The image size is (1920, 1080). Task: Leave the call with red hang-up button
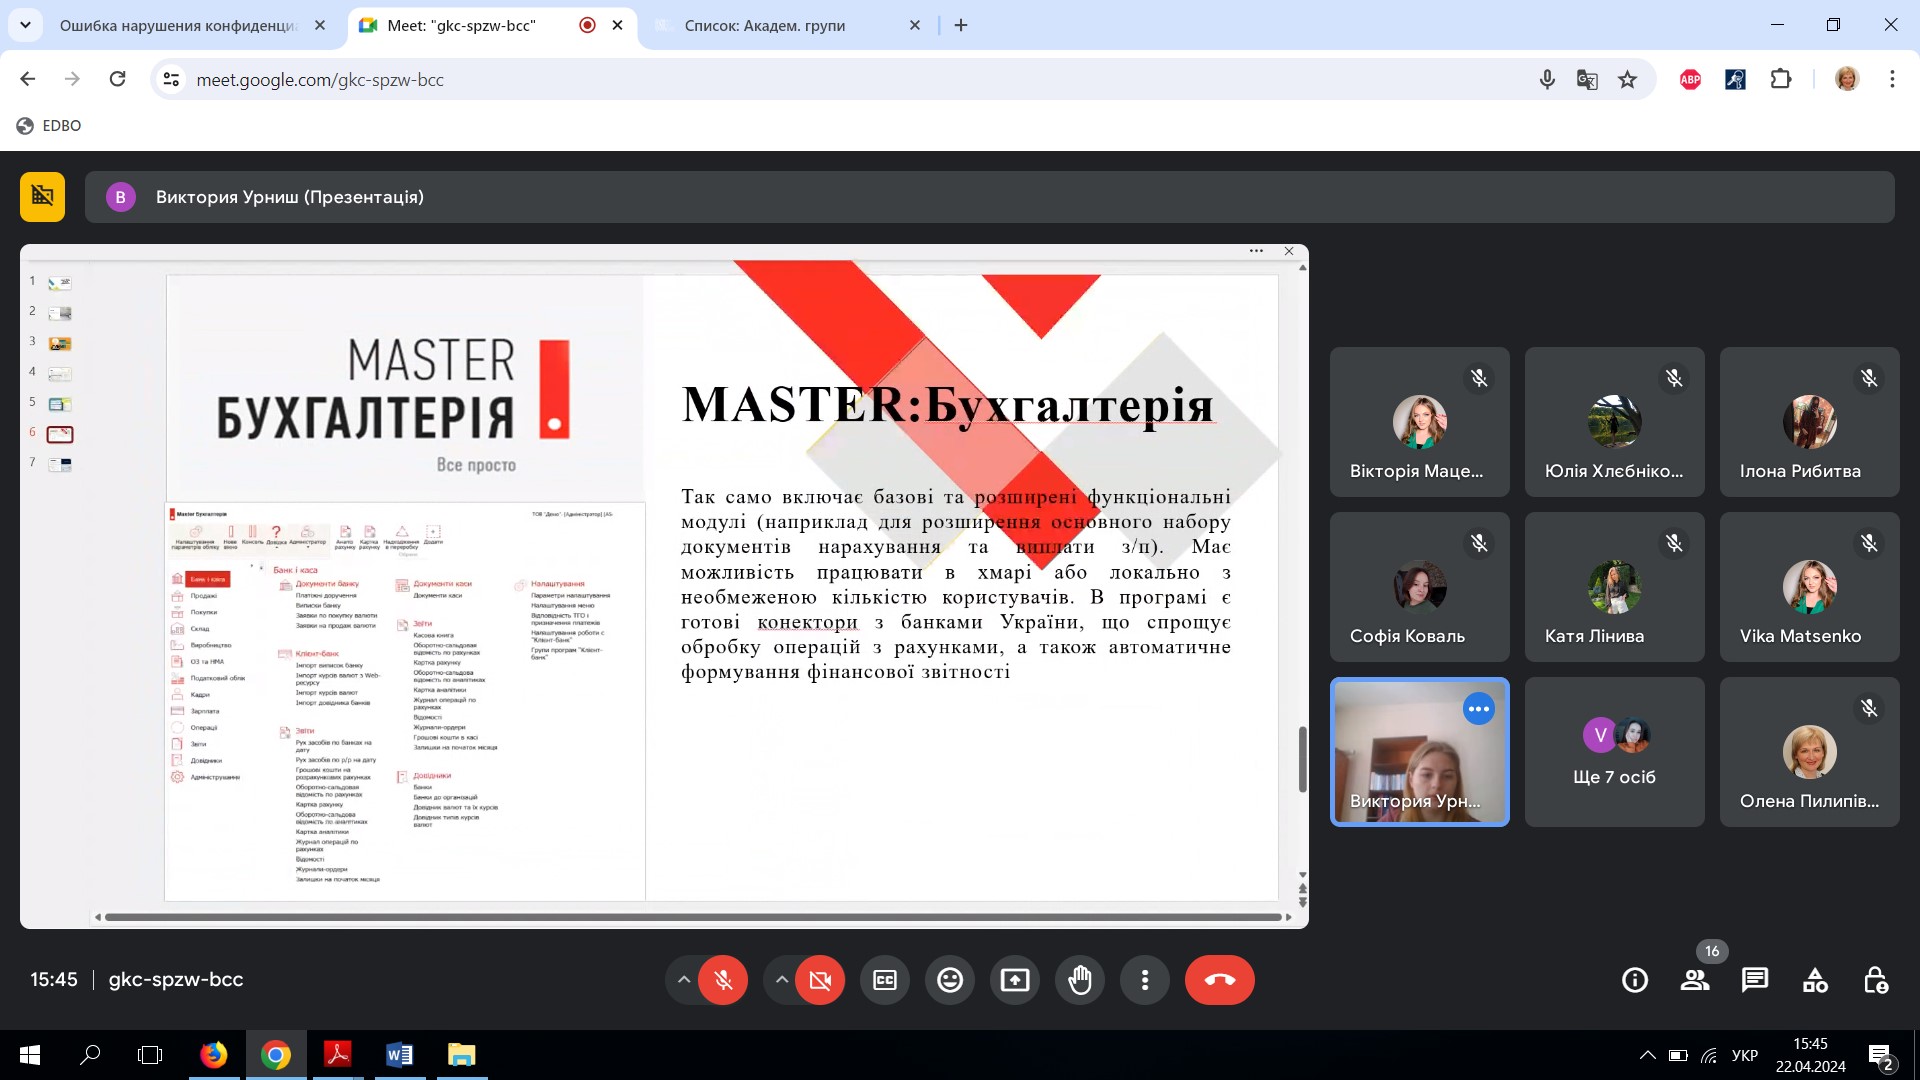click(1219, 980)
